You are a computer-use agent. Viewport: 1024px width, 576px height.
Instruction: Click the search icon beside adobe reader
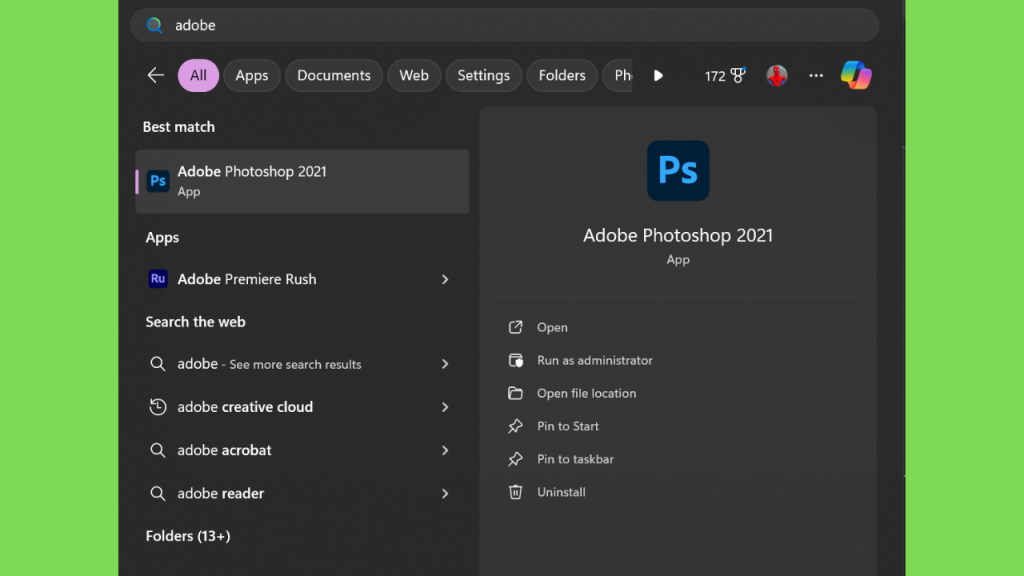[x=157, y=493]
